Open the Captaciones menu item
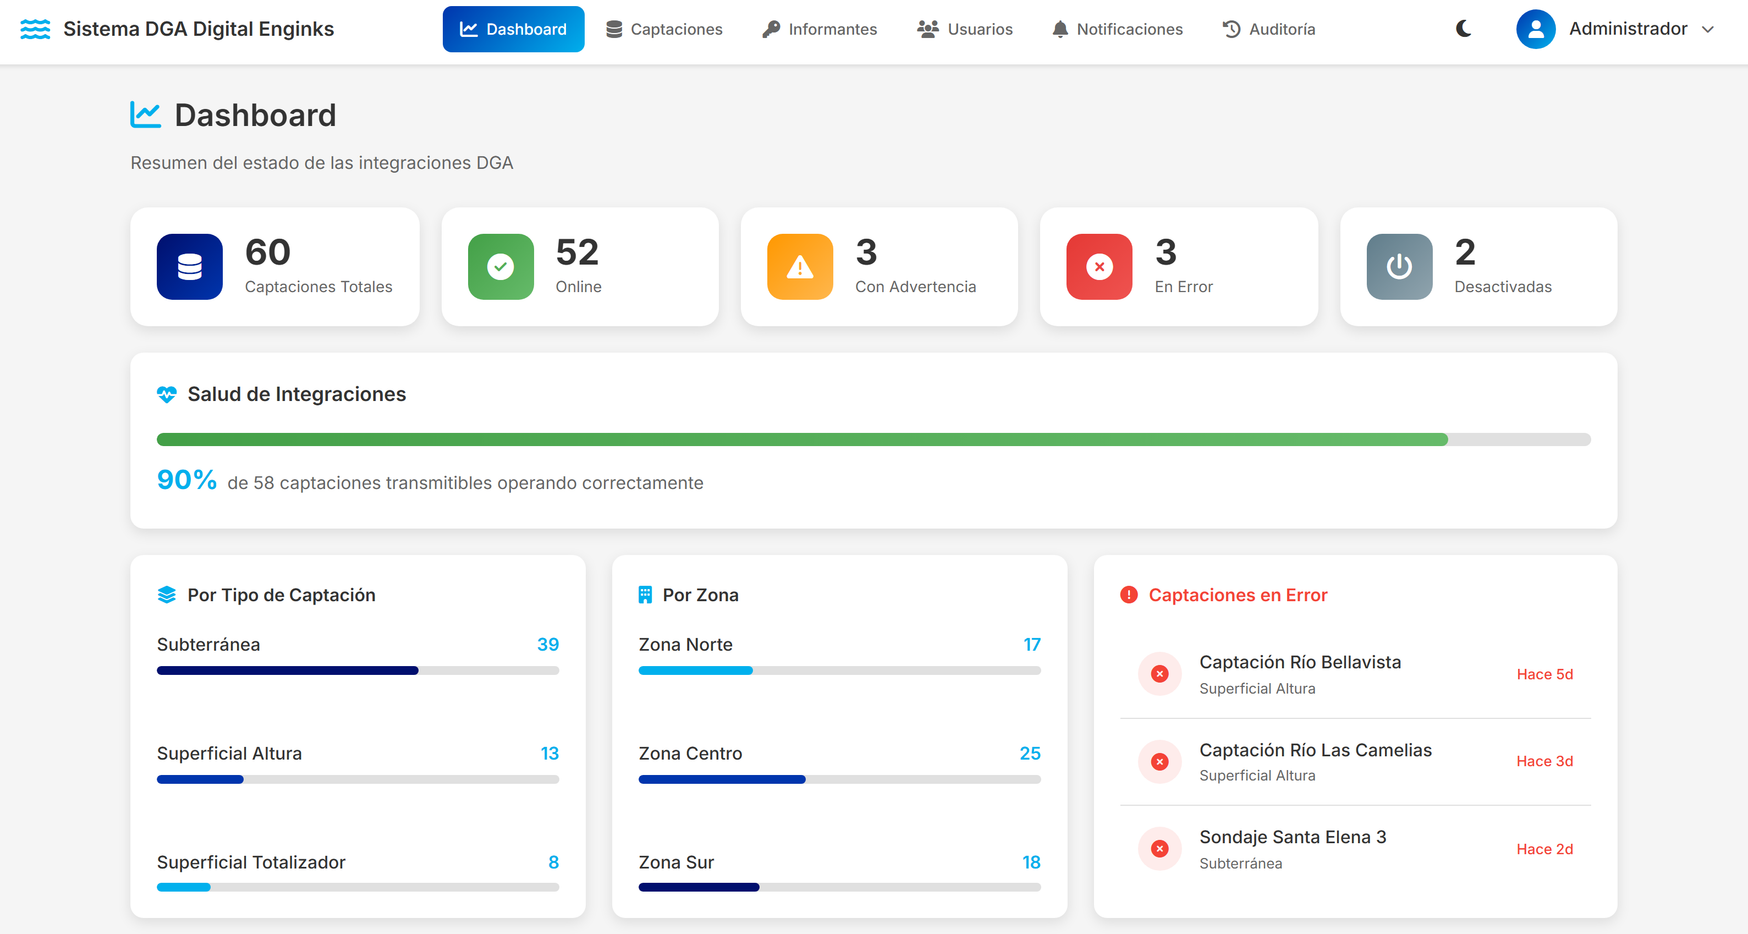The image size is (1748, 934). click(x=664, y=29)
